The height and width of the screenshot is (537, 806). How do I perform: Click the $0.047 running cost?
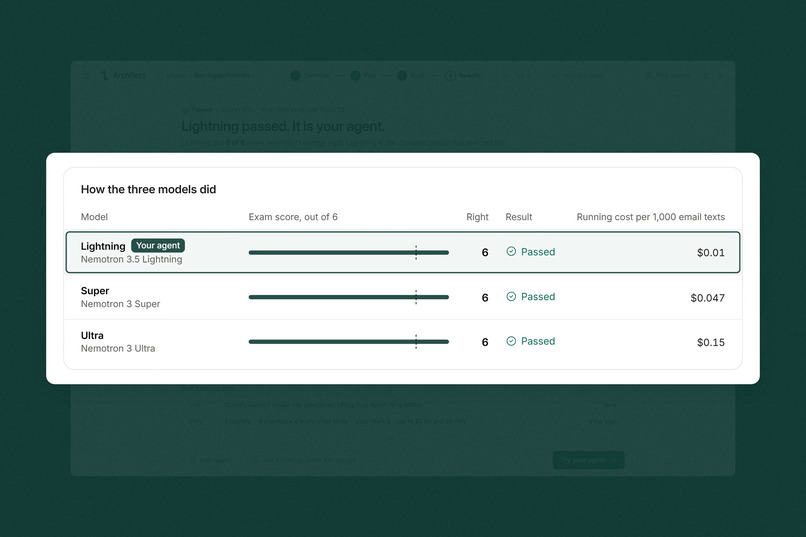[707, 298]
